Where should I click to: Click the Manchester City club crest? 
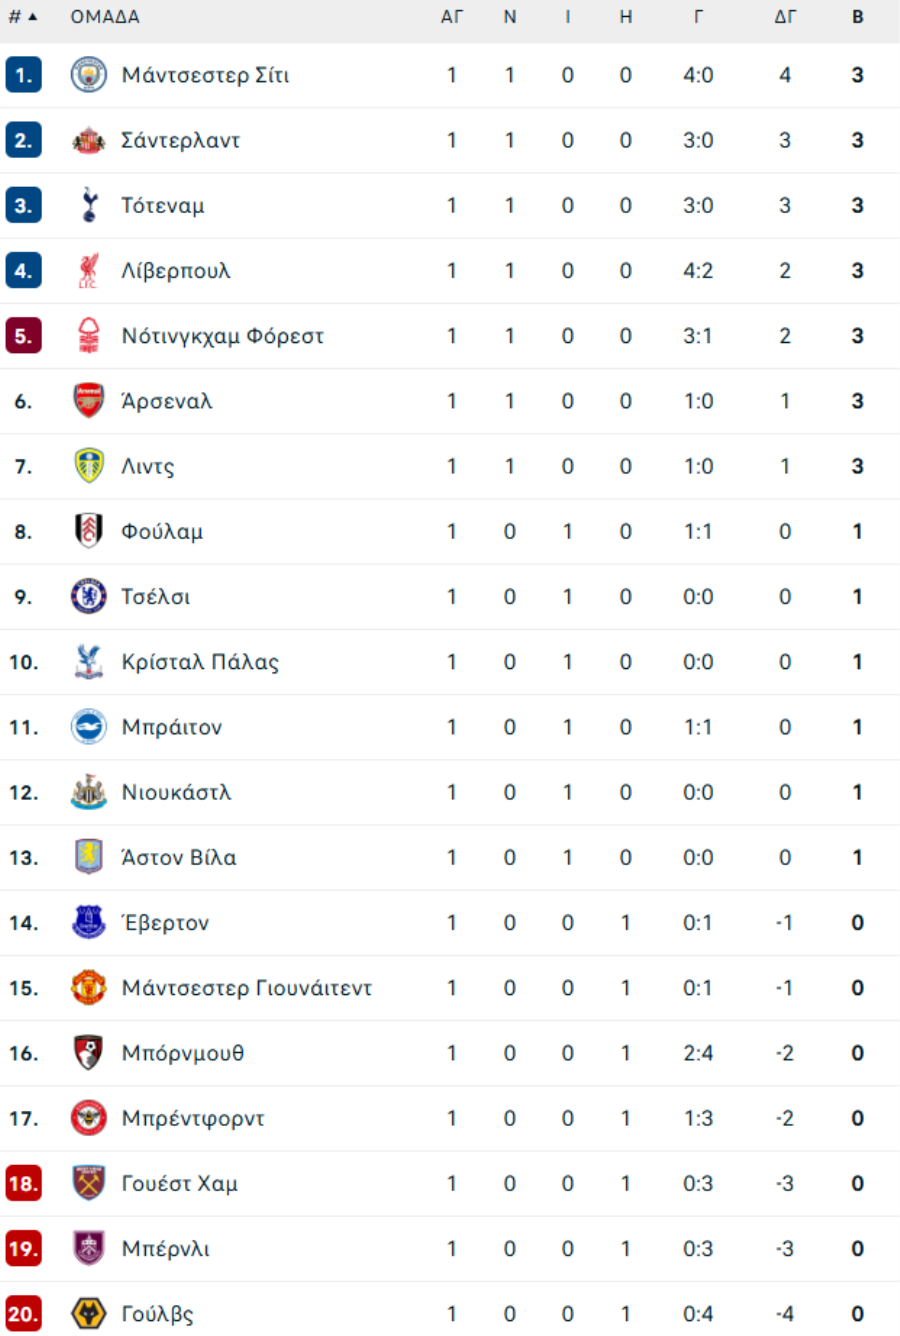tap(89, 75)
